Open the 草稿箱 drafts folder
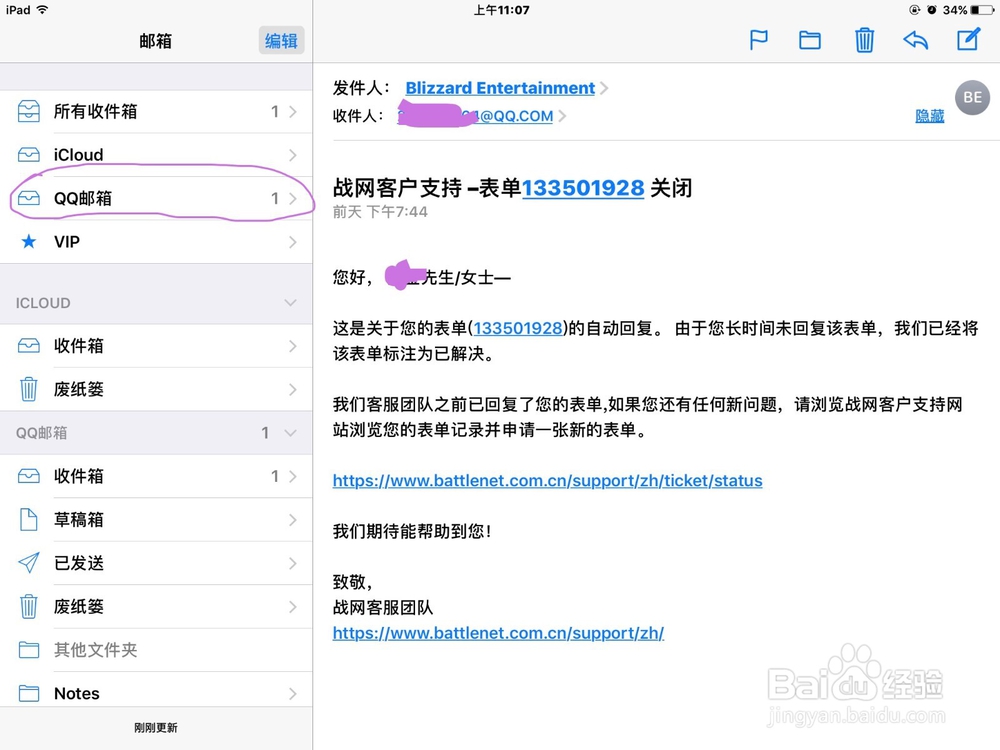Image resolution: width=1000 pixels, height=750 pixels. tap(156, 520)
